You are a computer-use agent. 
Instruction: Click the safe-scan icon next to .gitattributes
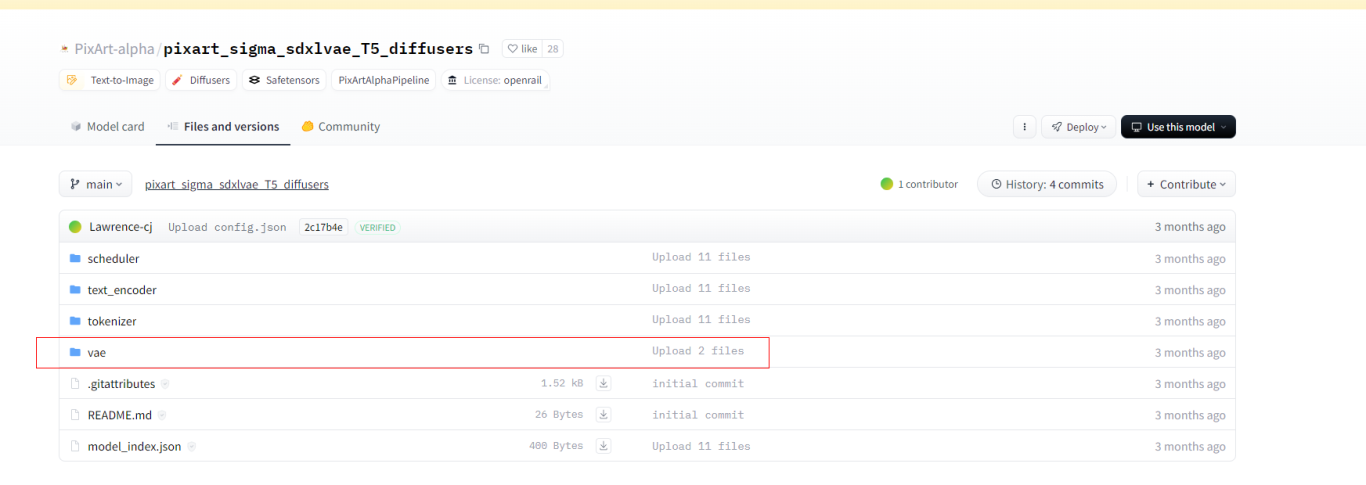click(165, 384)
